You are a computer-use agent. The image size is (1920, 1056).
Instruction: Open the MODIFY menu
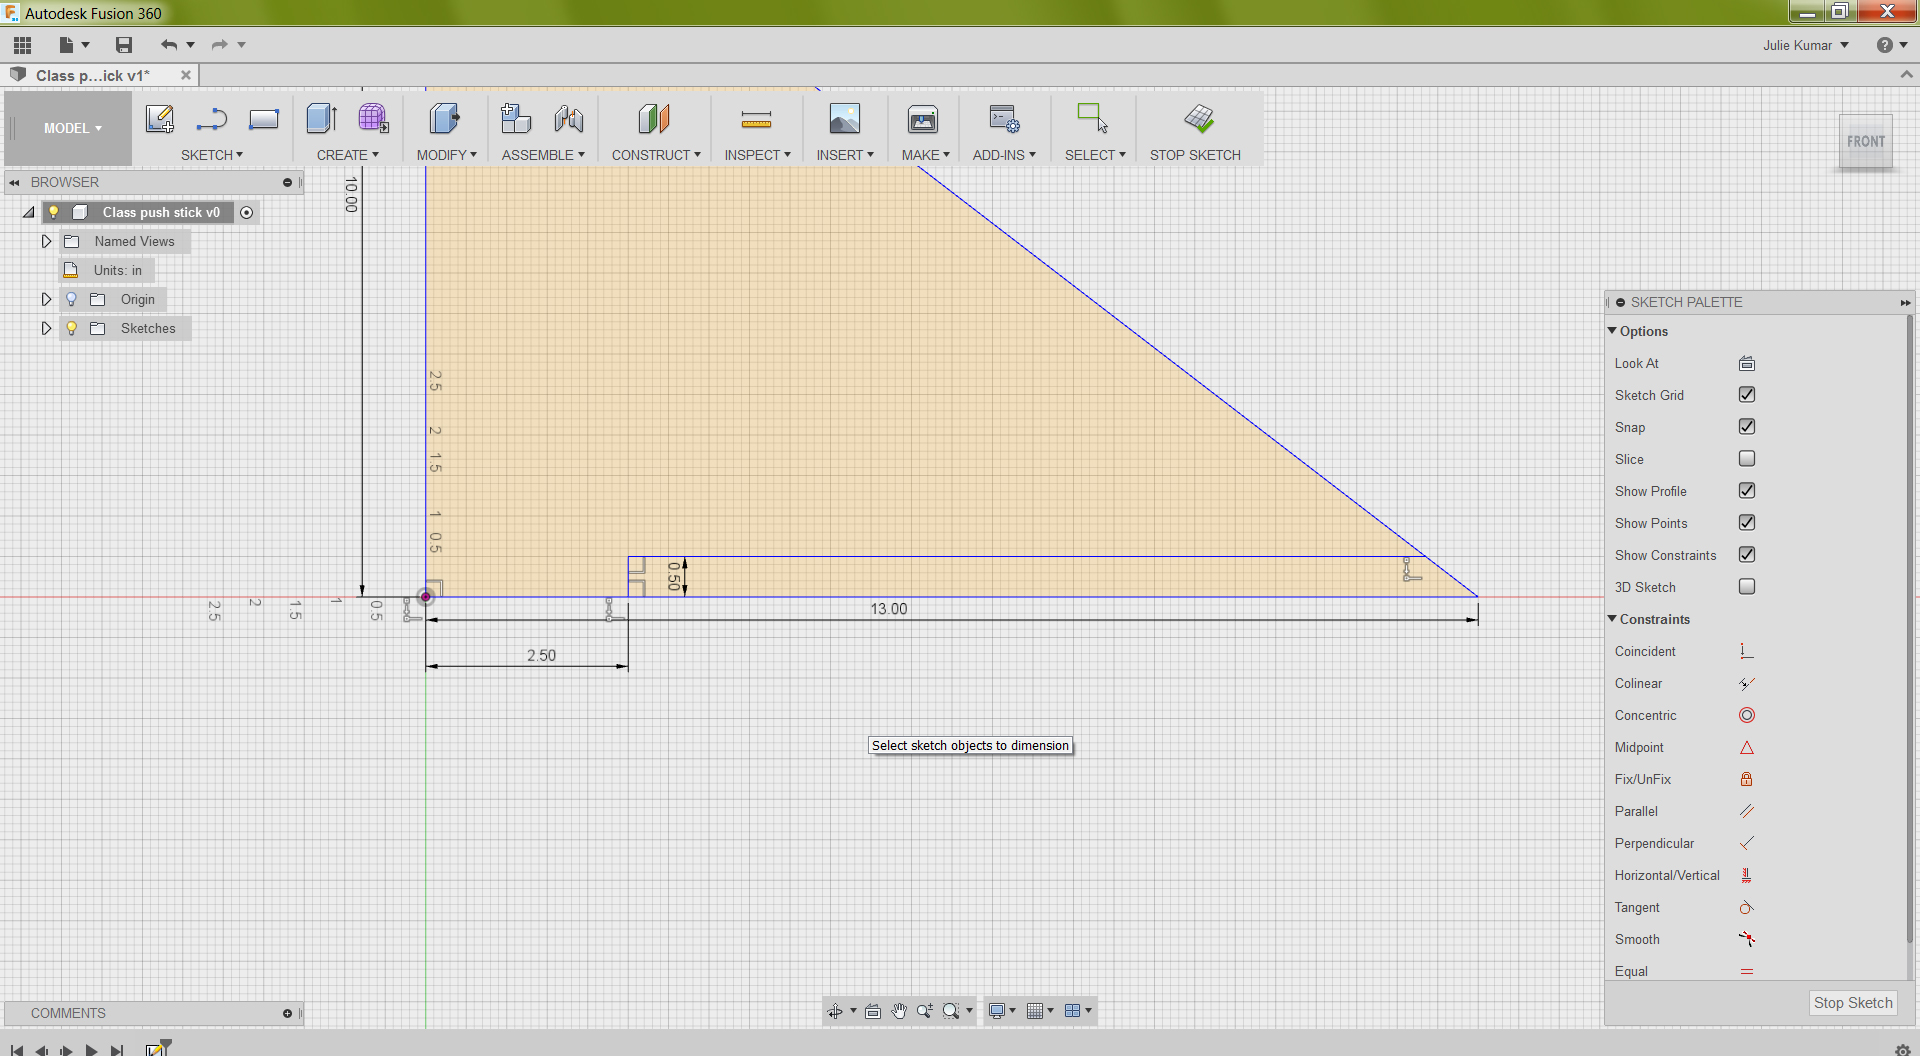tap(447, 155)
